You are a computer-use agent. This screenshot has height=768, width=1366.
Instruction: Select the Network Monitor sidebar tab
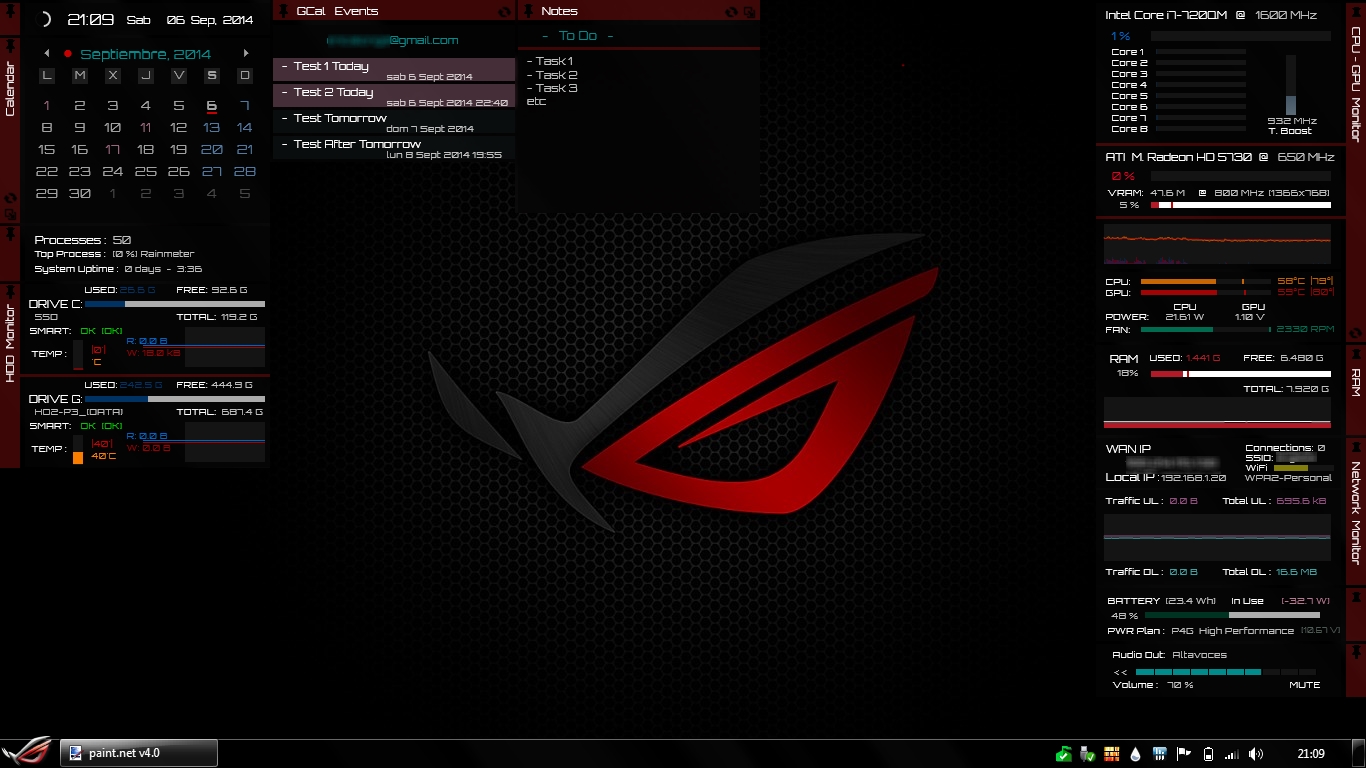point(1356,513)
